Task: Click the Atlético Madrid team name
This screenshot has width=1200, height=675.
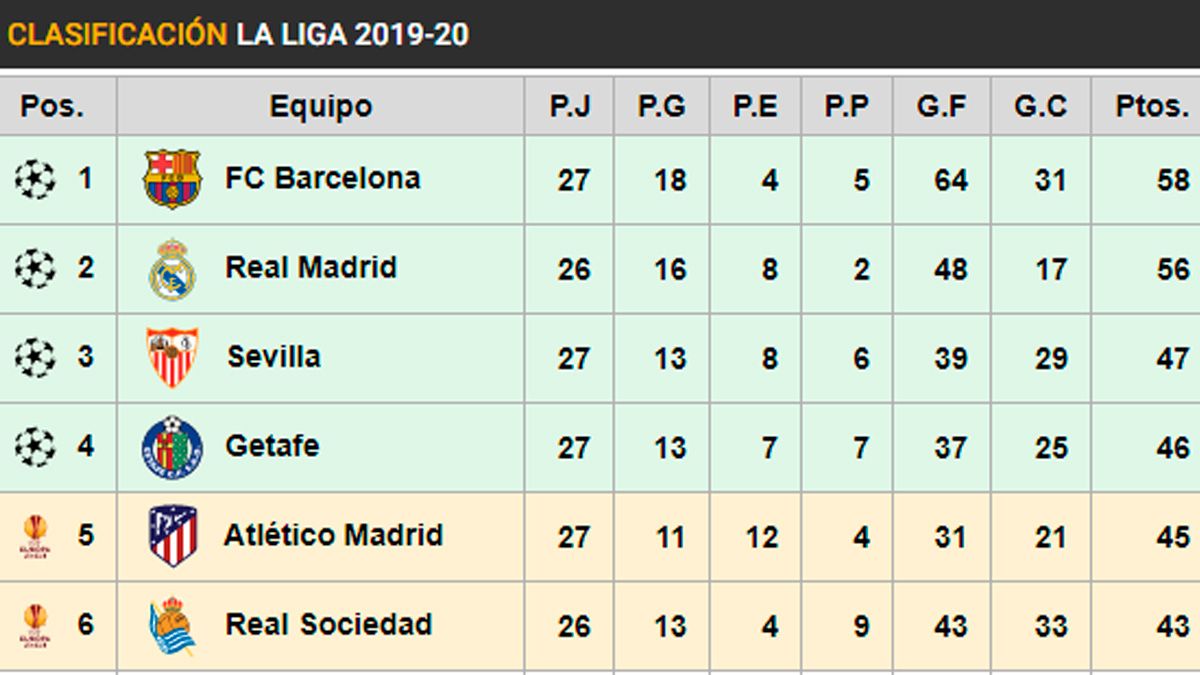Action: click(x=333, y=535)
